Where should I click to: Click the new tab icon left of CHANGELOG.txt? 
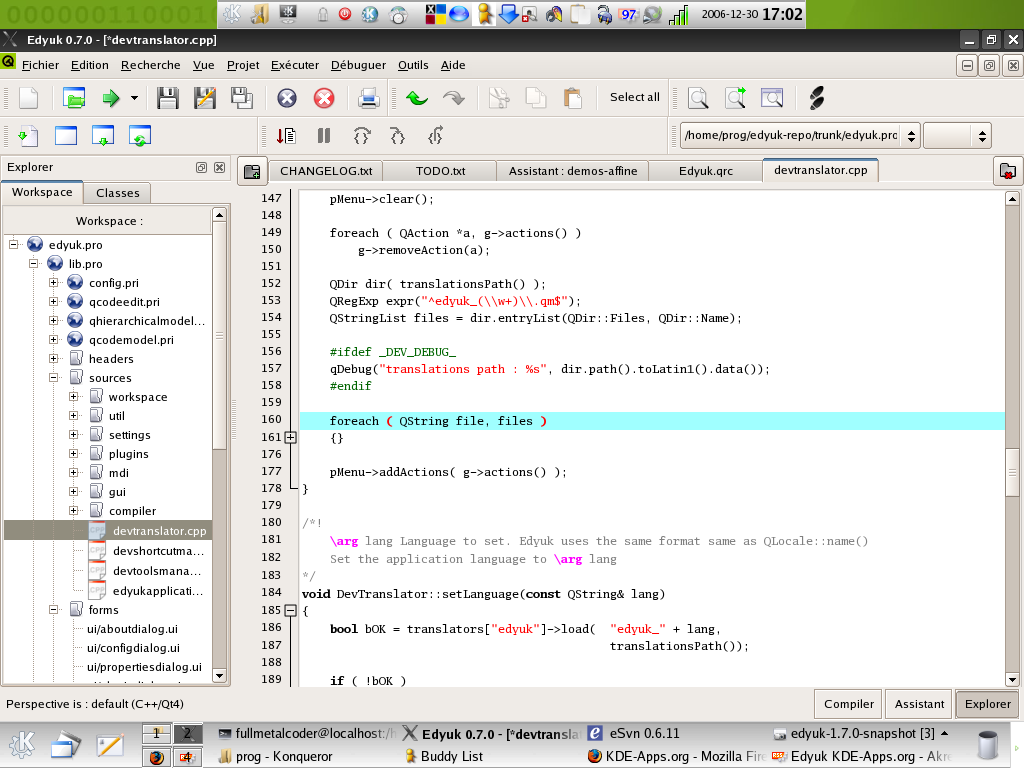tap(252, 172)
